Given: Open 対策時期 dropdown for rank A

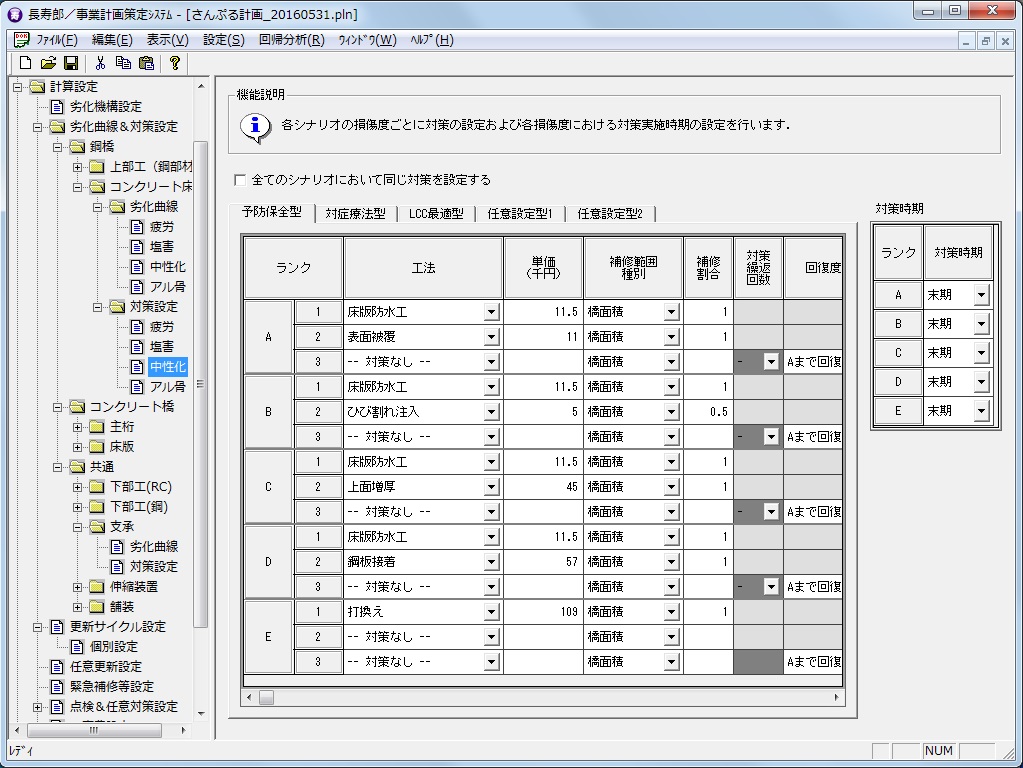Looking at the screenshot, I should [981, 295].
